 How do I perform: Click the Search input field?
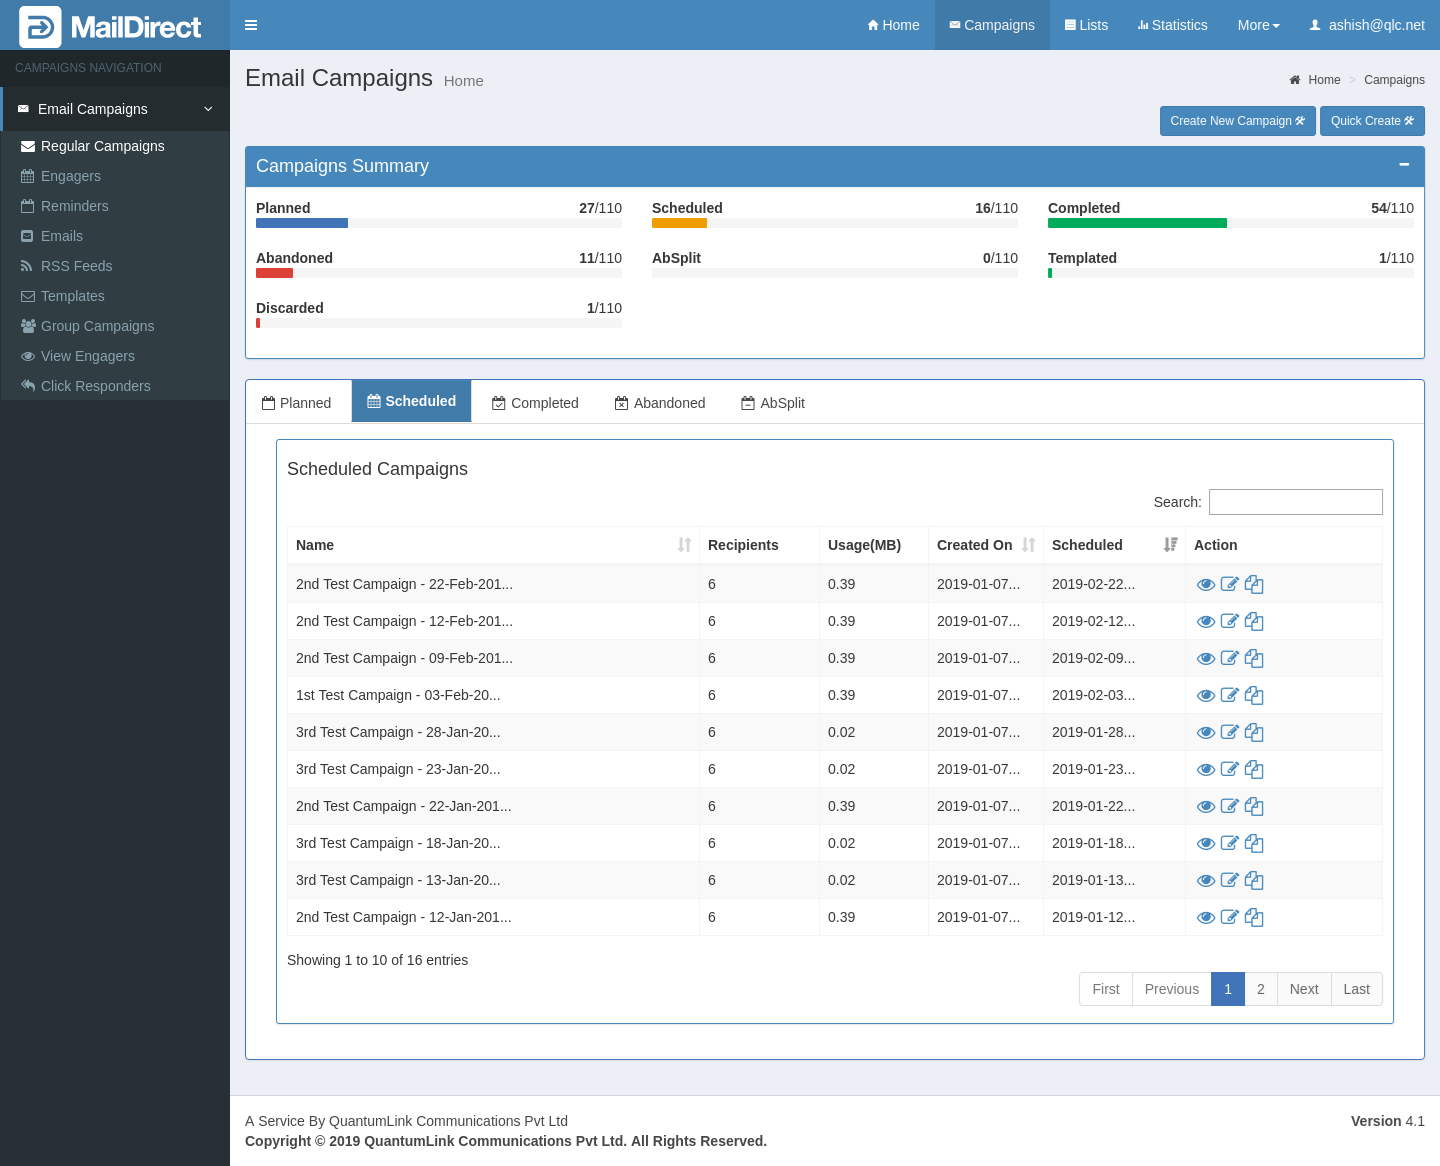point(1295,502)
